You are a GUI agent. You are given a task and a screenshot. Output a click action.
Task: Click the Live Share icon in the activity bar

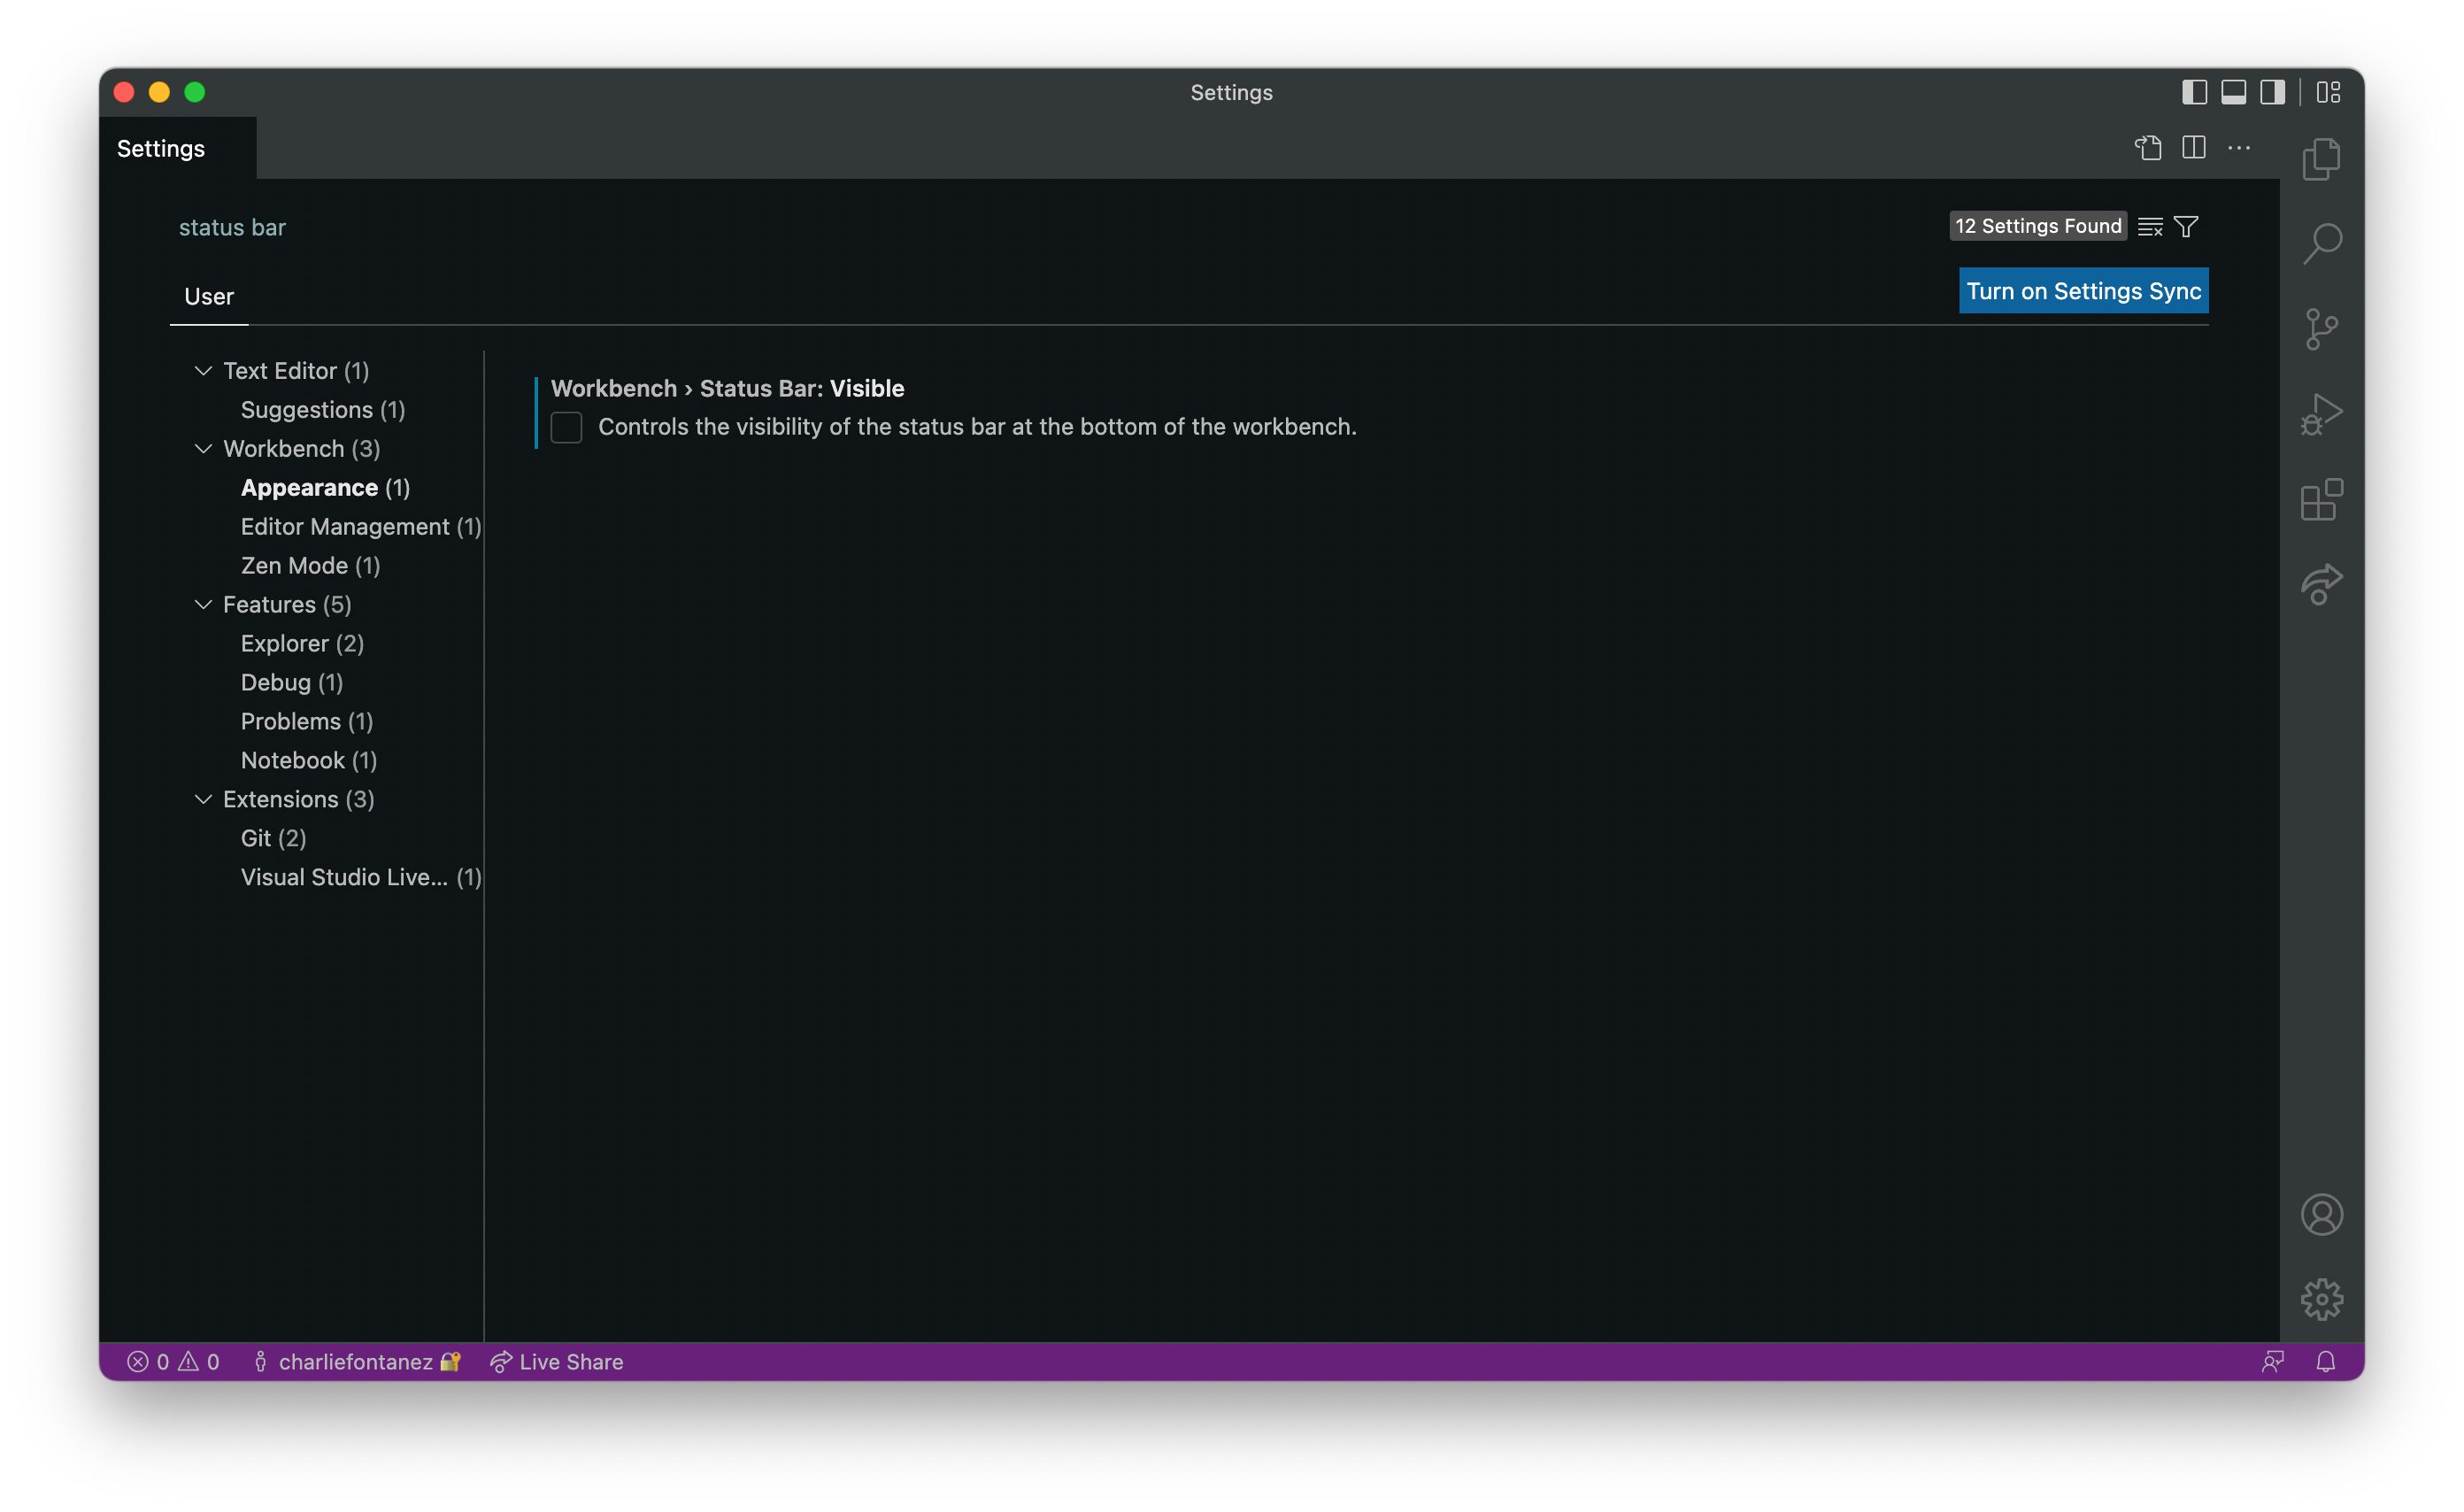click(2322, 585)
